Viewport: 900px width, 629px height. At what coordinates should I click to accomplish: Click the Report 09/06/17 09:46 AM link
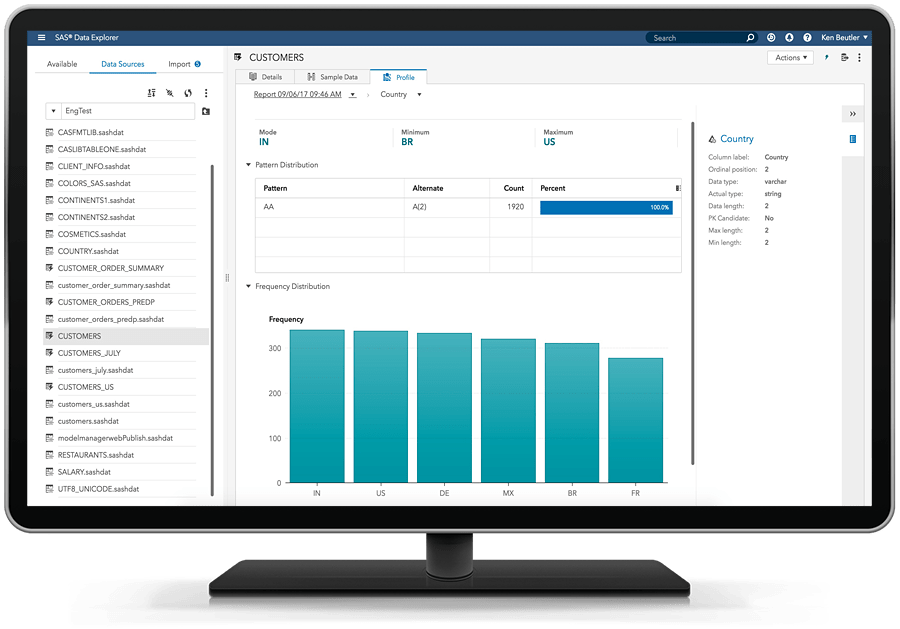[298, 95]
